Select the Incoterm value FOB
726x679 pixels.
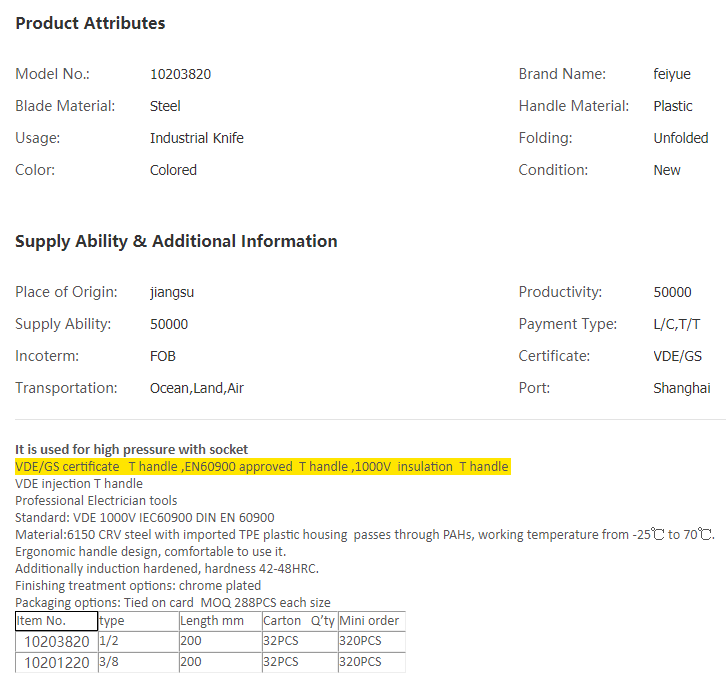(163, 356)
